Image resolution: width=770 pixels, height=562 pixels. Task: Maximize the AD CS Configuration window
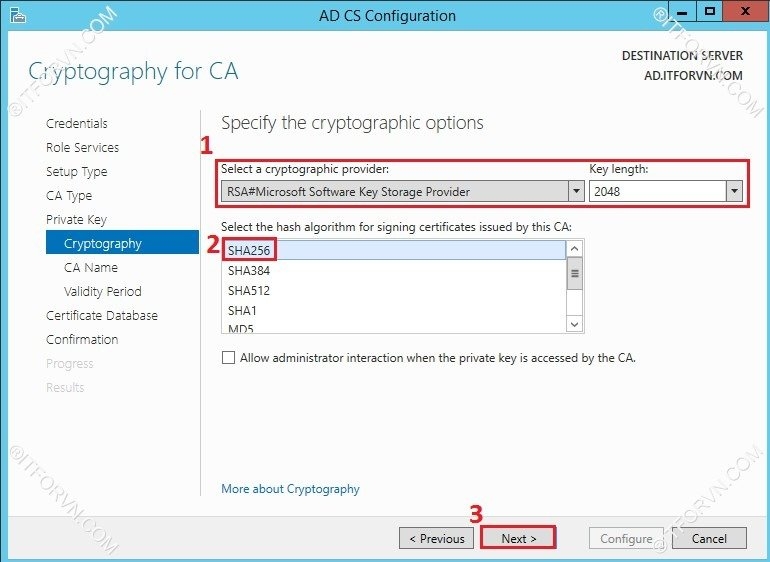click(x=710, y=13)
